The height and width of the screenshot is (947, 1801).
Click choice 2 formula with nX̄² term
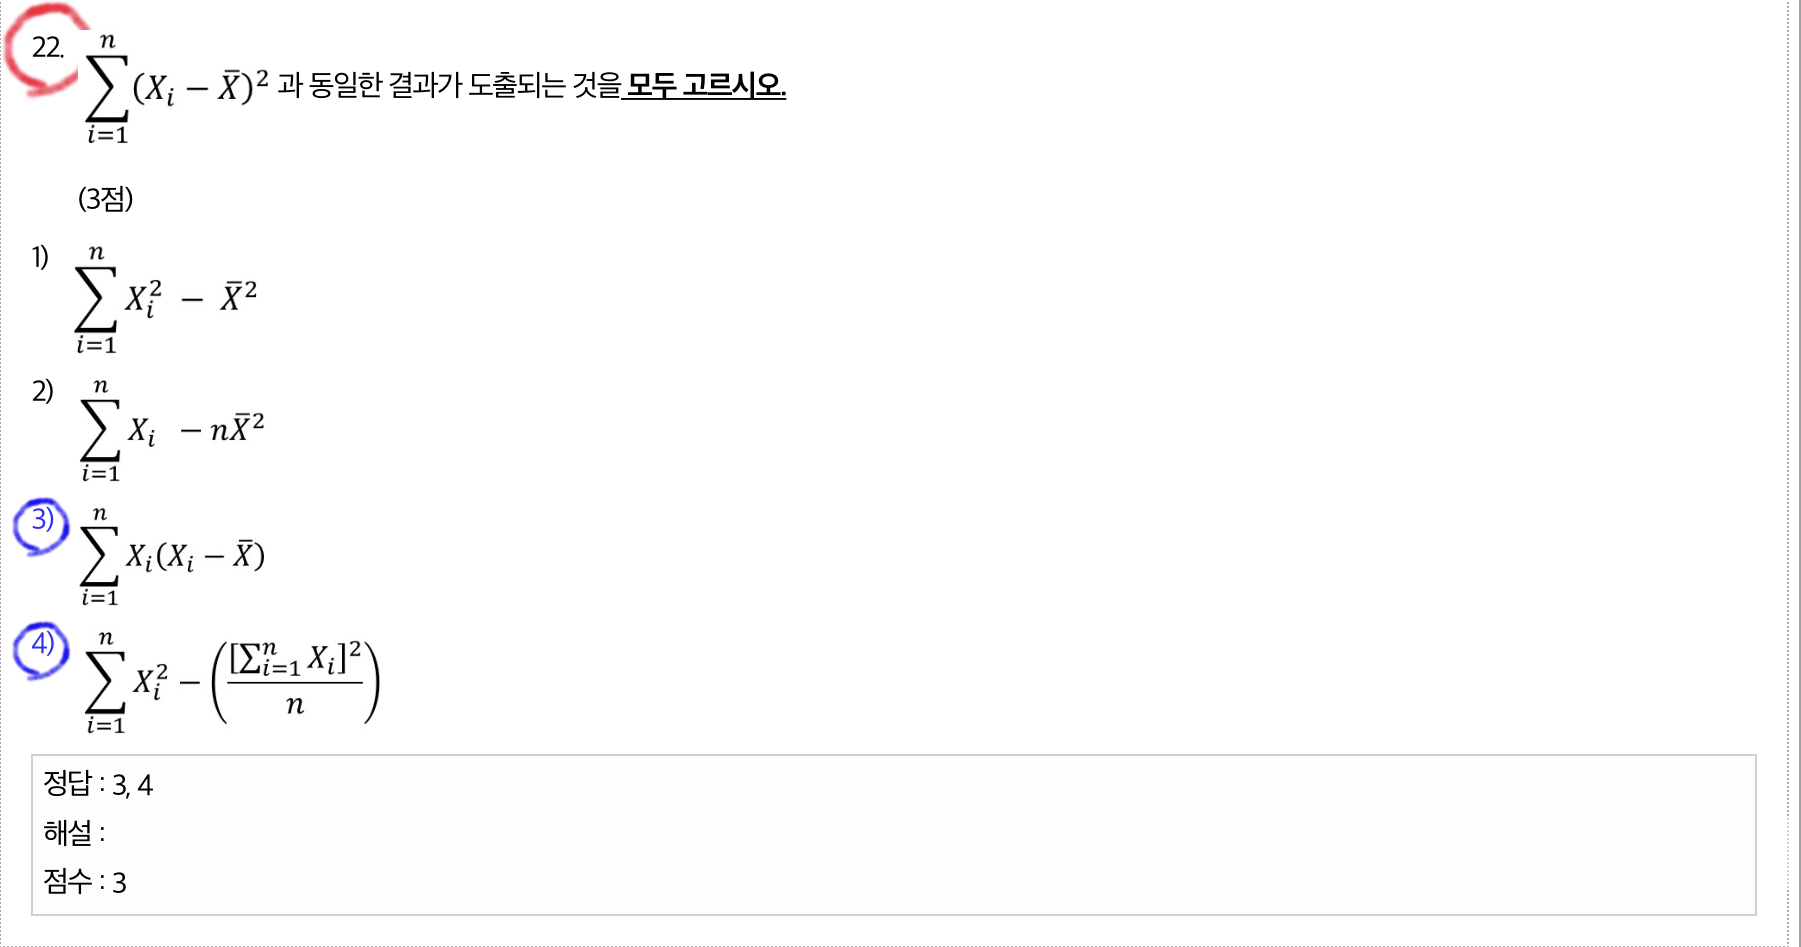pos(172,430)
